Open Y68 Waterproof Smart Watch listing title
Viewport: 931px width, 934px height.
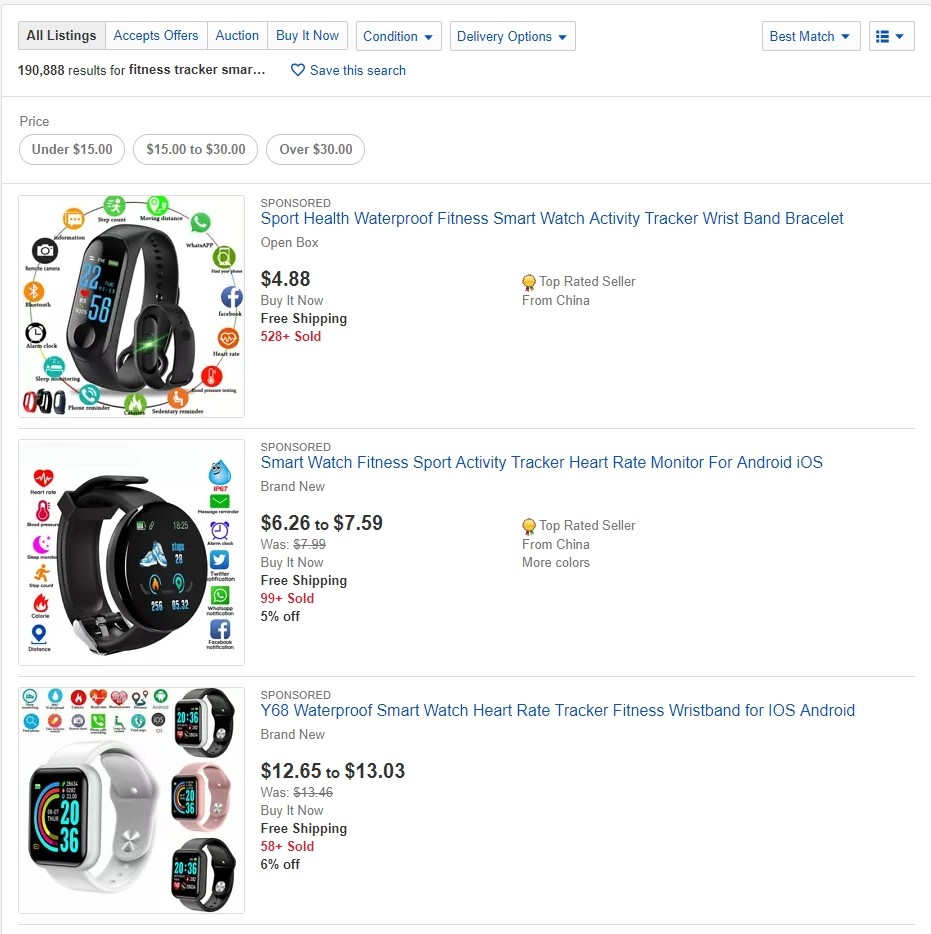click(x=558, y=711)
